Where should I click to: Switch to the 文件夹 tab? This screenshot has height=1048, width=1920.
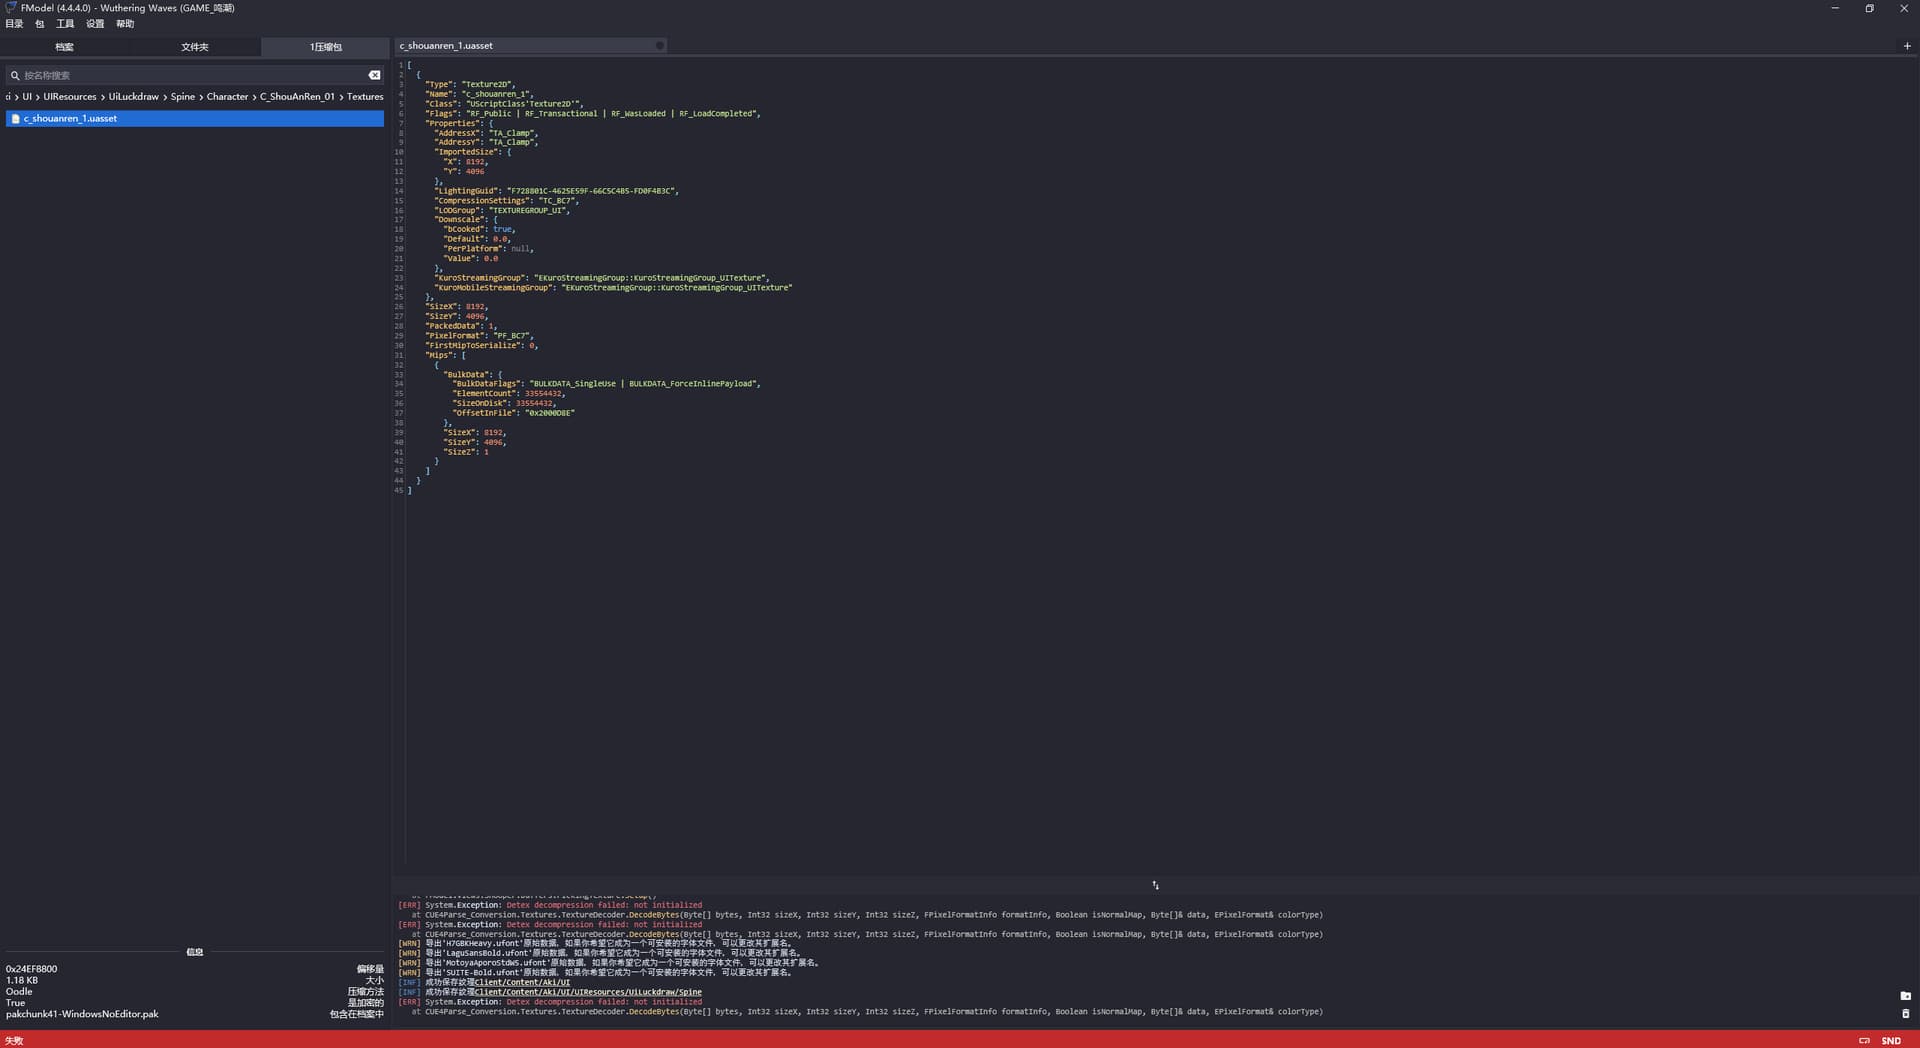tap(194, 47)
